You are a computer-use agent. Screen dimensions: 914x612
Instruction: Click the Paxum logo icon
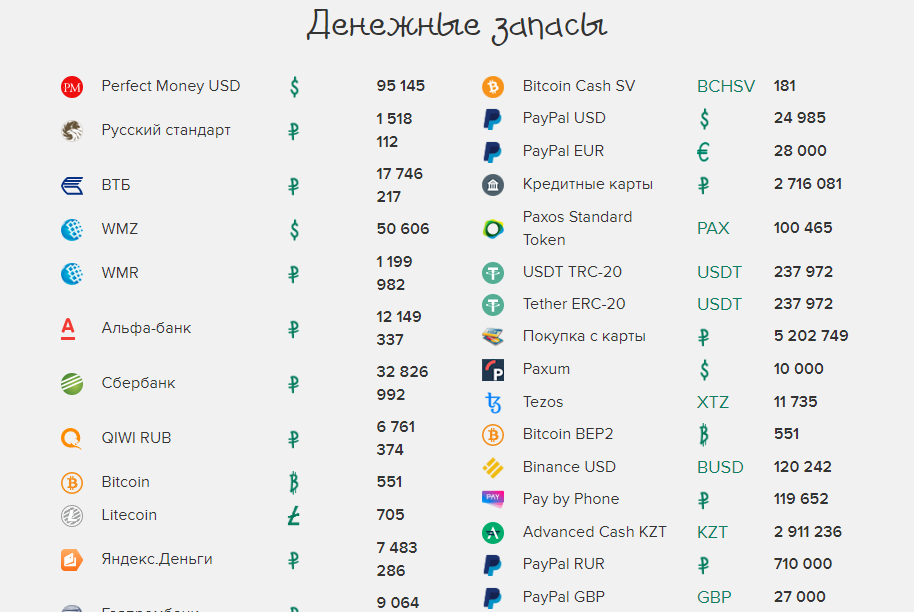point(493,370)
